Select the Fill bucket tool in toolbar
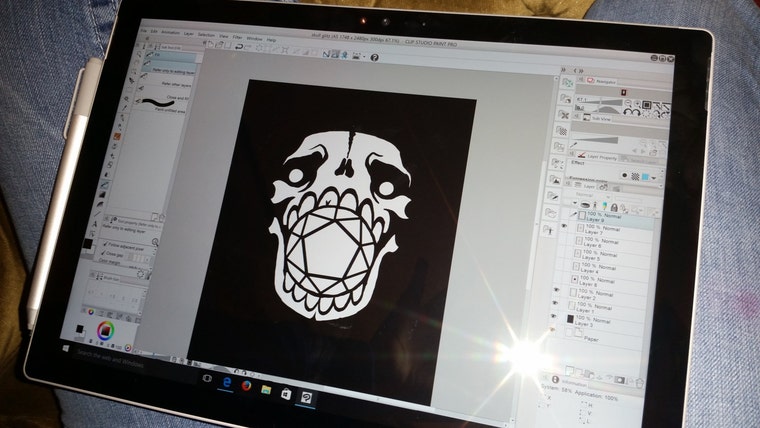 pyautogui.click(x=105, y=185)
